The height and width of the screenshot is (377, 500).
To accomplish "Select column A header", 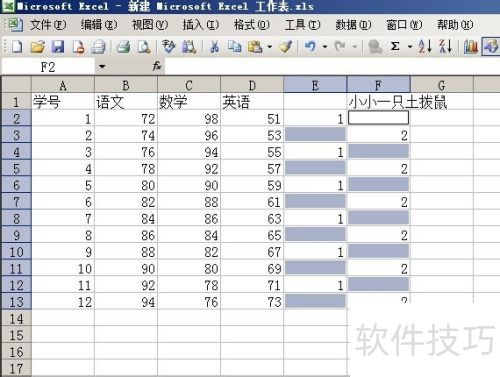I will click(63, 85).
